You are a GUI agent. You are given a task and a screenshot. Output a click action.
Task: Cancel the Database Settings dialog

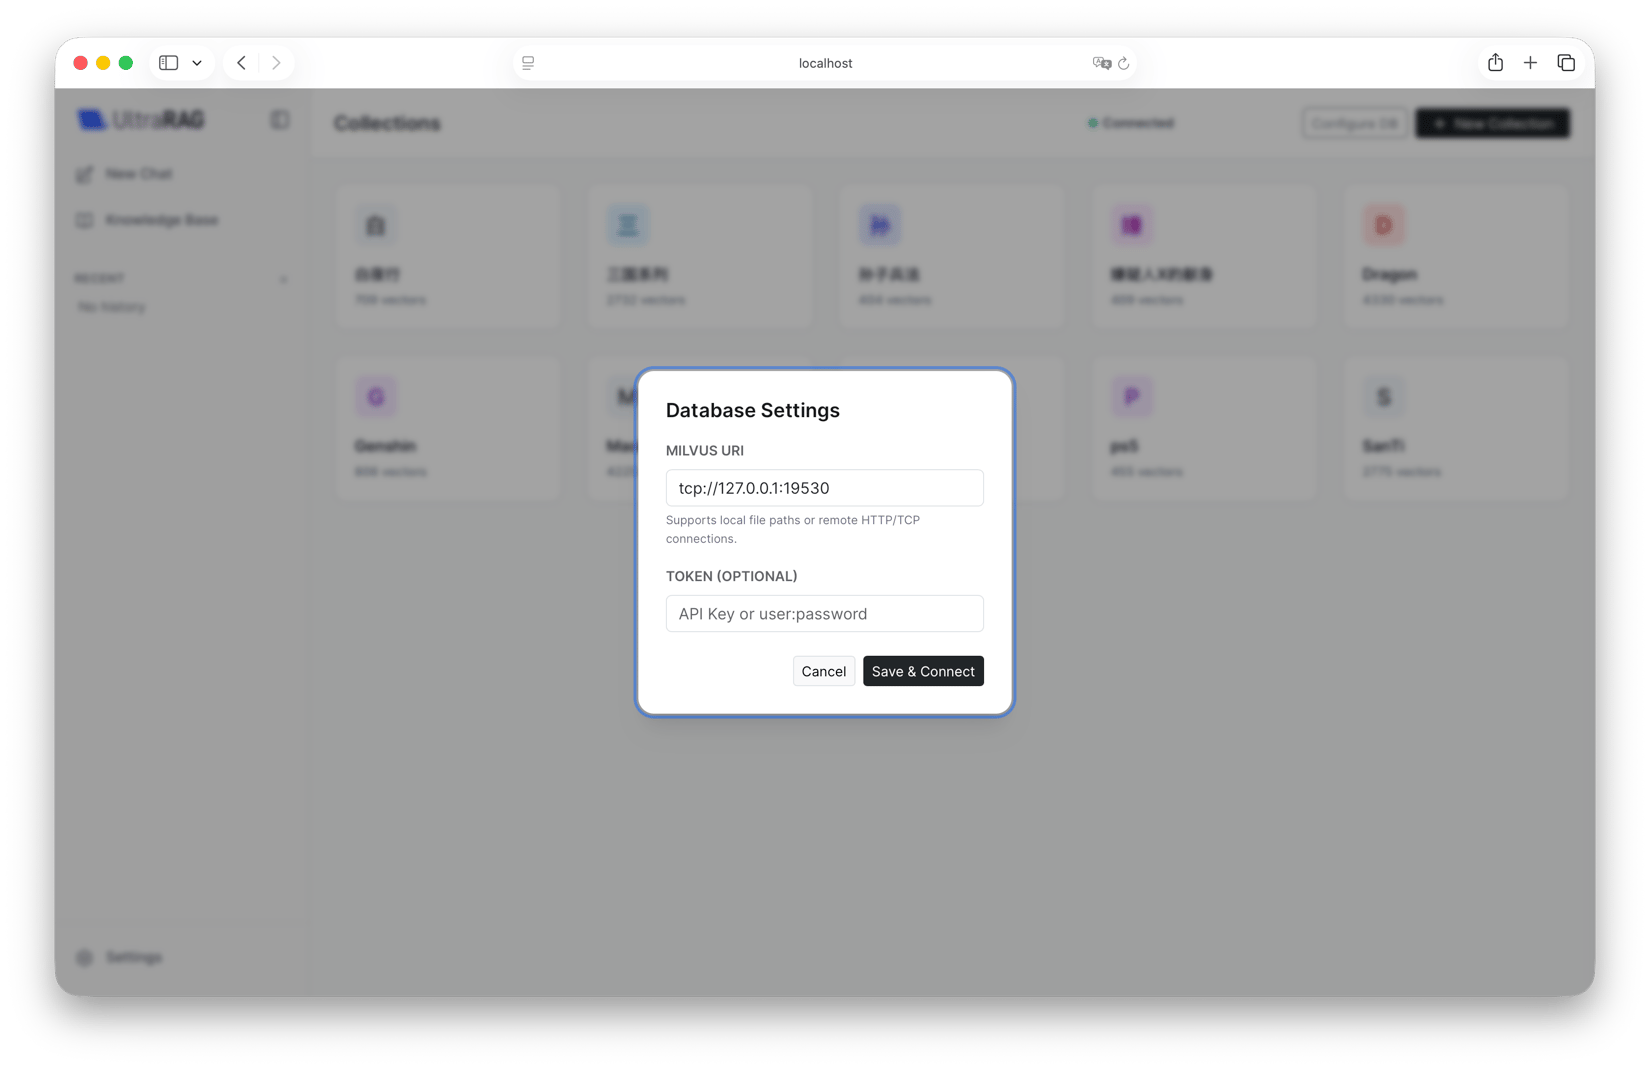(x=823, y=671)
